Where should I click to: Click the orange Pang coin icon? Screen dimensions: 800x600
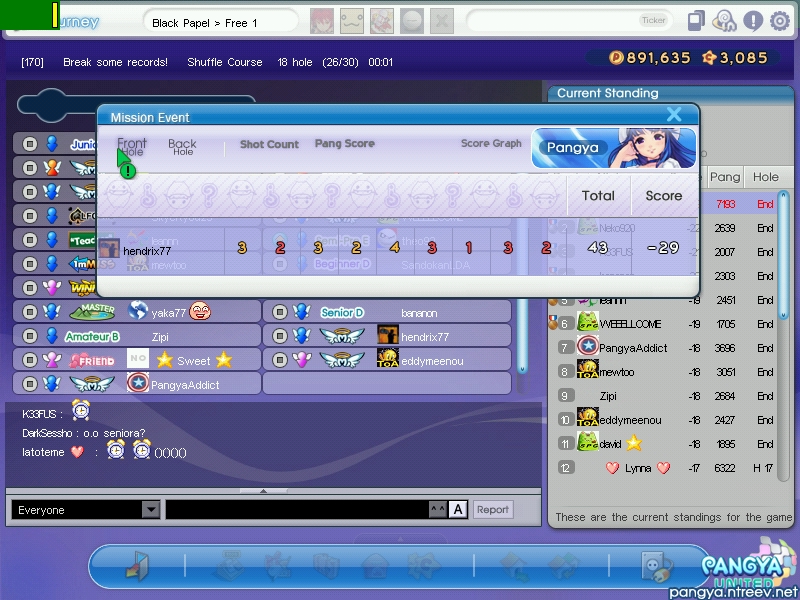[x=616, y=58]
